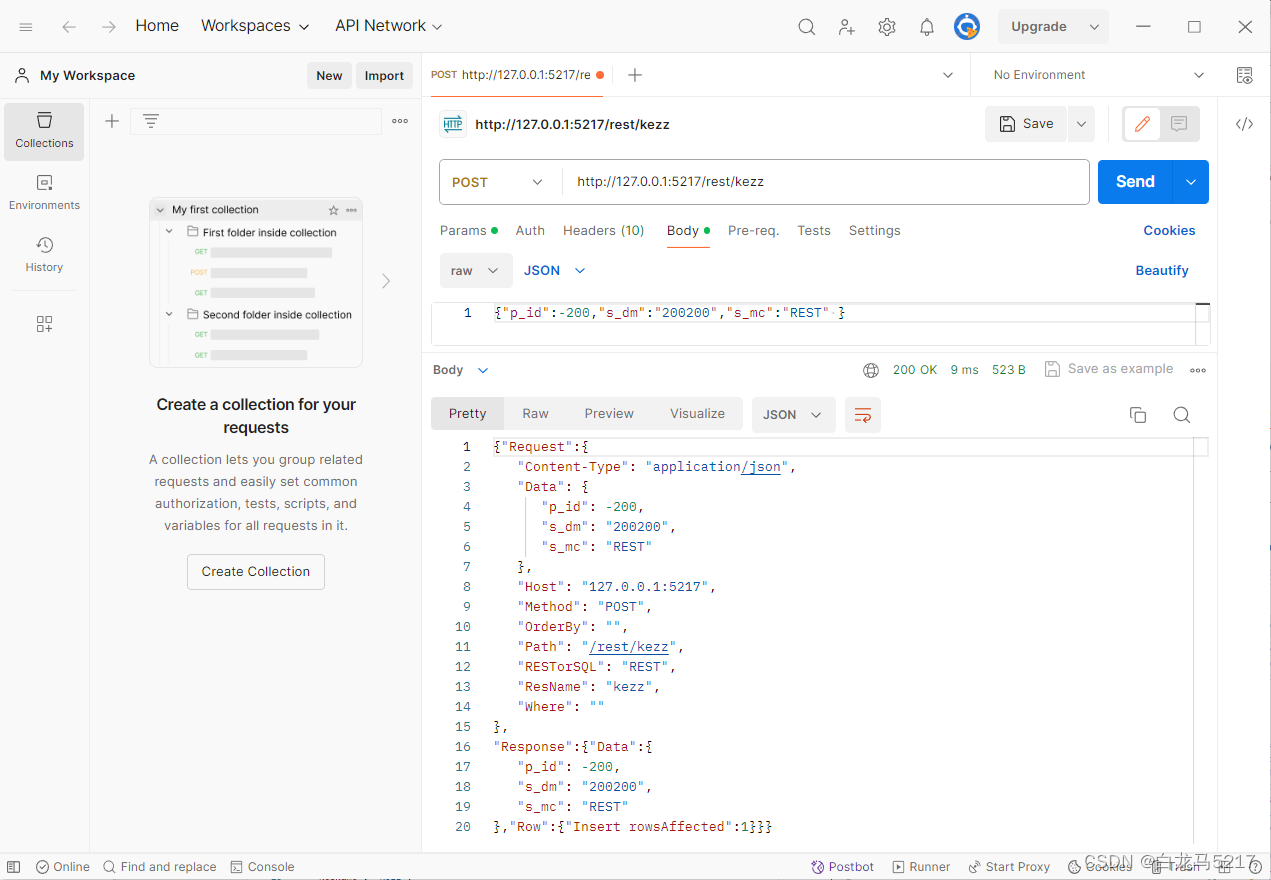Open Console in status bar
Viewport: 1271px width, 880px height.
(262, 867)
